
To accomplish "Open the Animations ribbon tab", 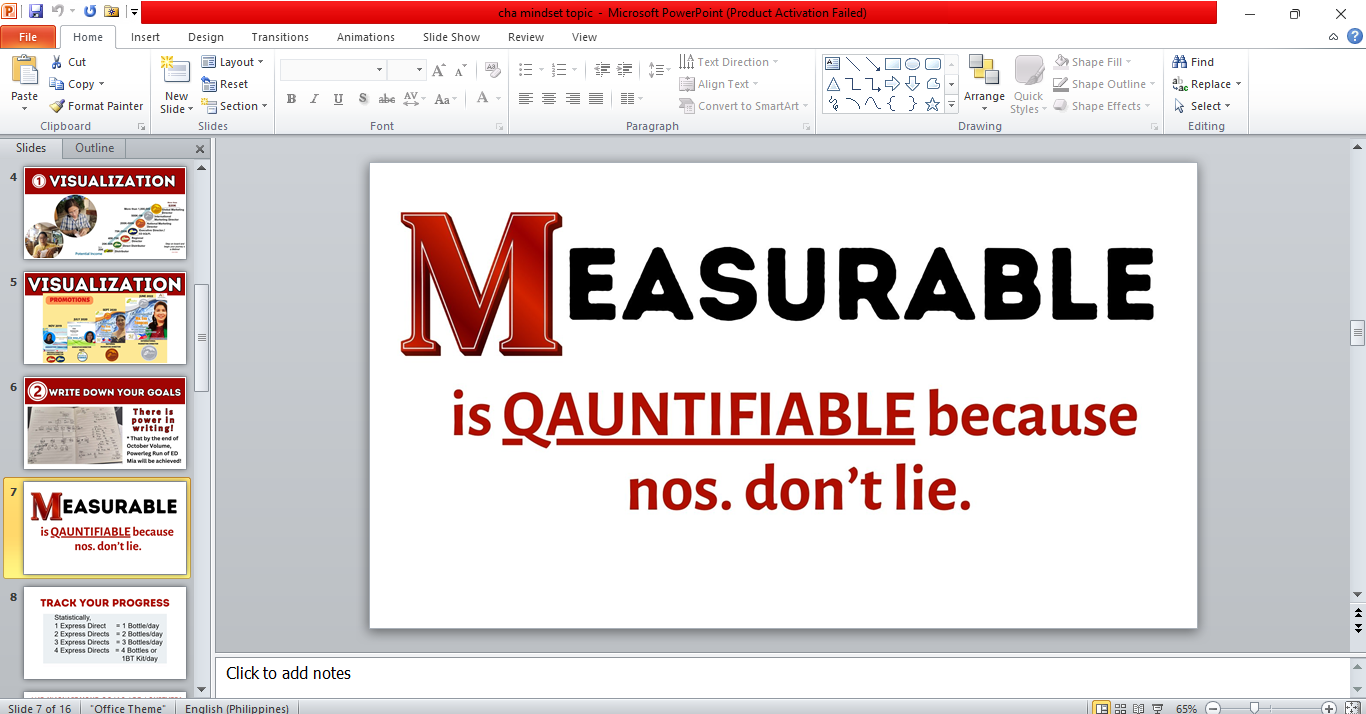I will [x=366, y=37].
